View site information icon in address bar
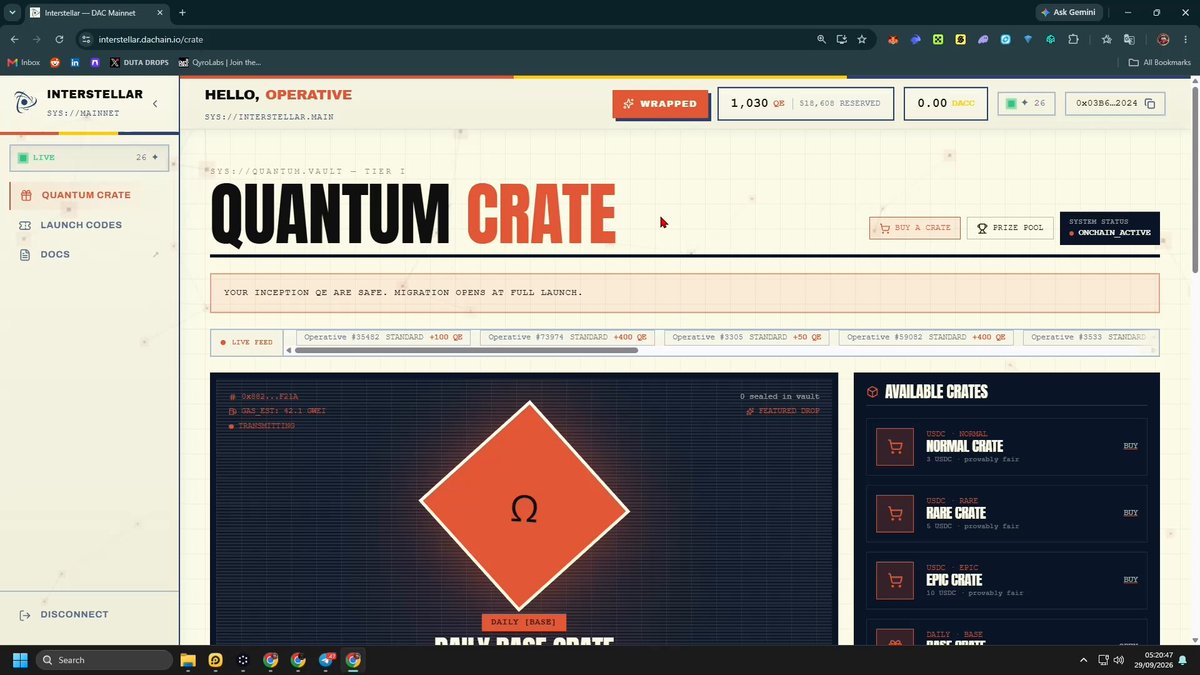The image size is (1200, 675). coord(87,39)
